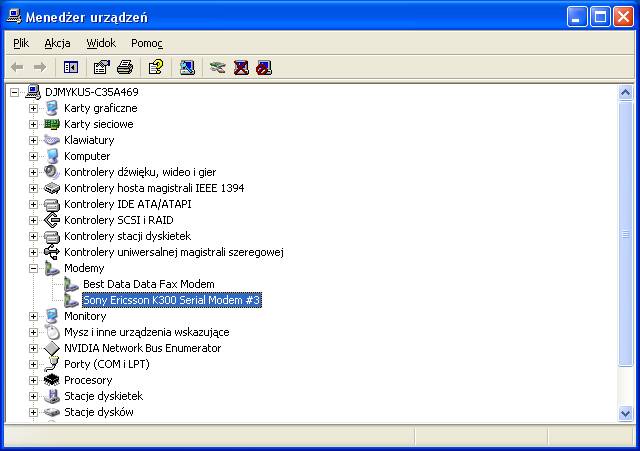Expand Klawiatury node
640x451 pixels.
point(33,140)
